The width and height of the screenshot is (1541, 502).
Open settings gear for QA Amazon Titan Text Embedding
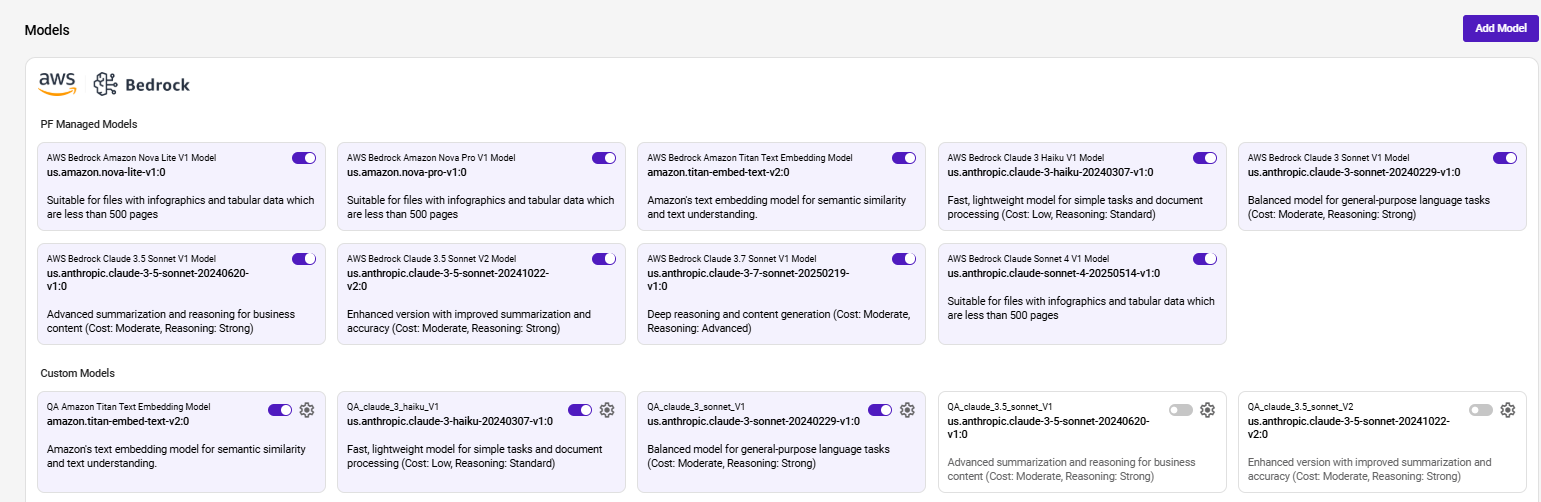tap(307, 410)
